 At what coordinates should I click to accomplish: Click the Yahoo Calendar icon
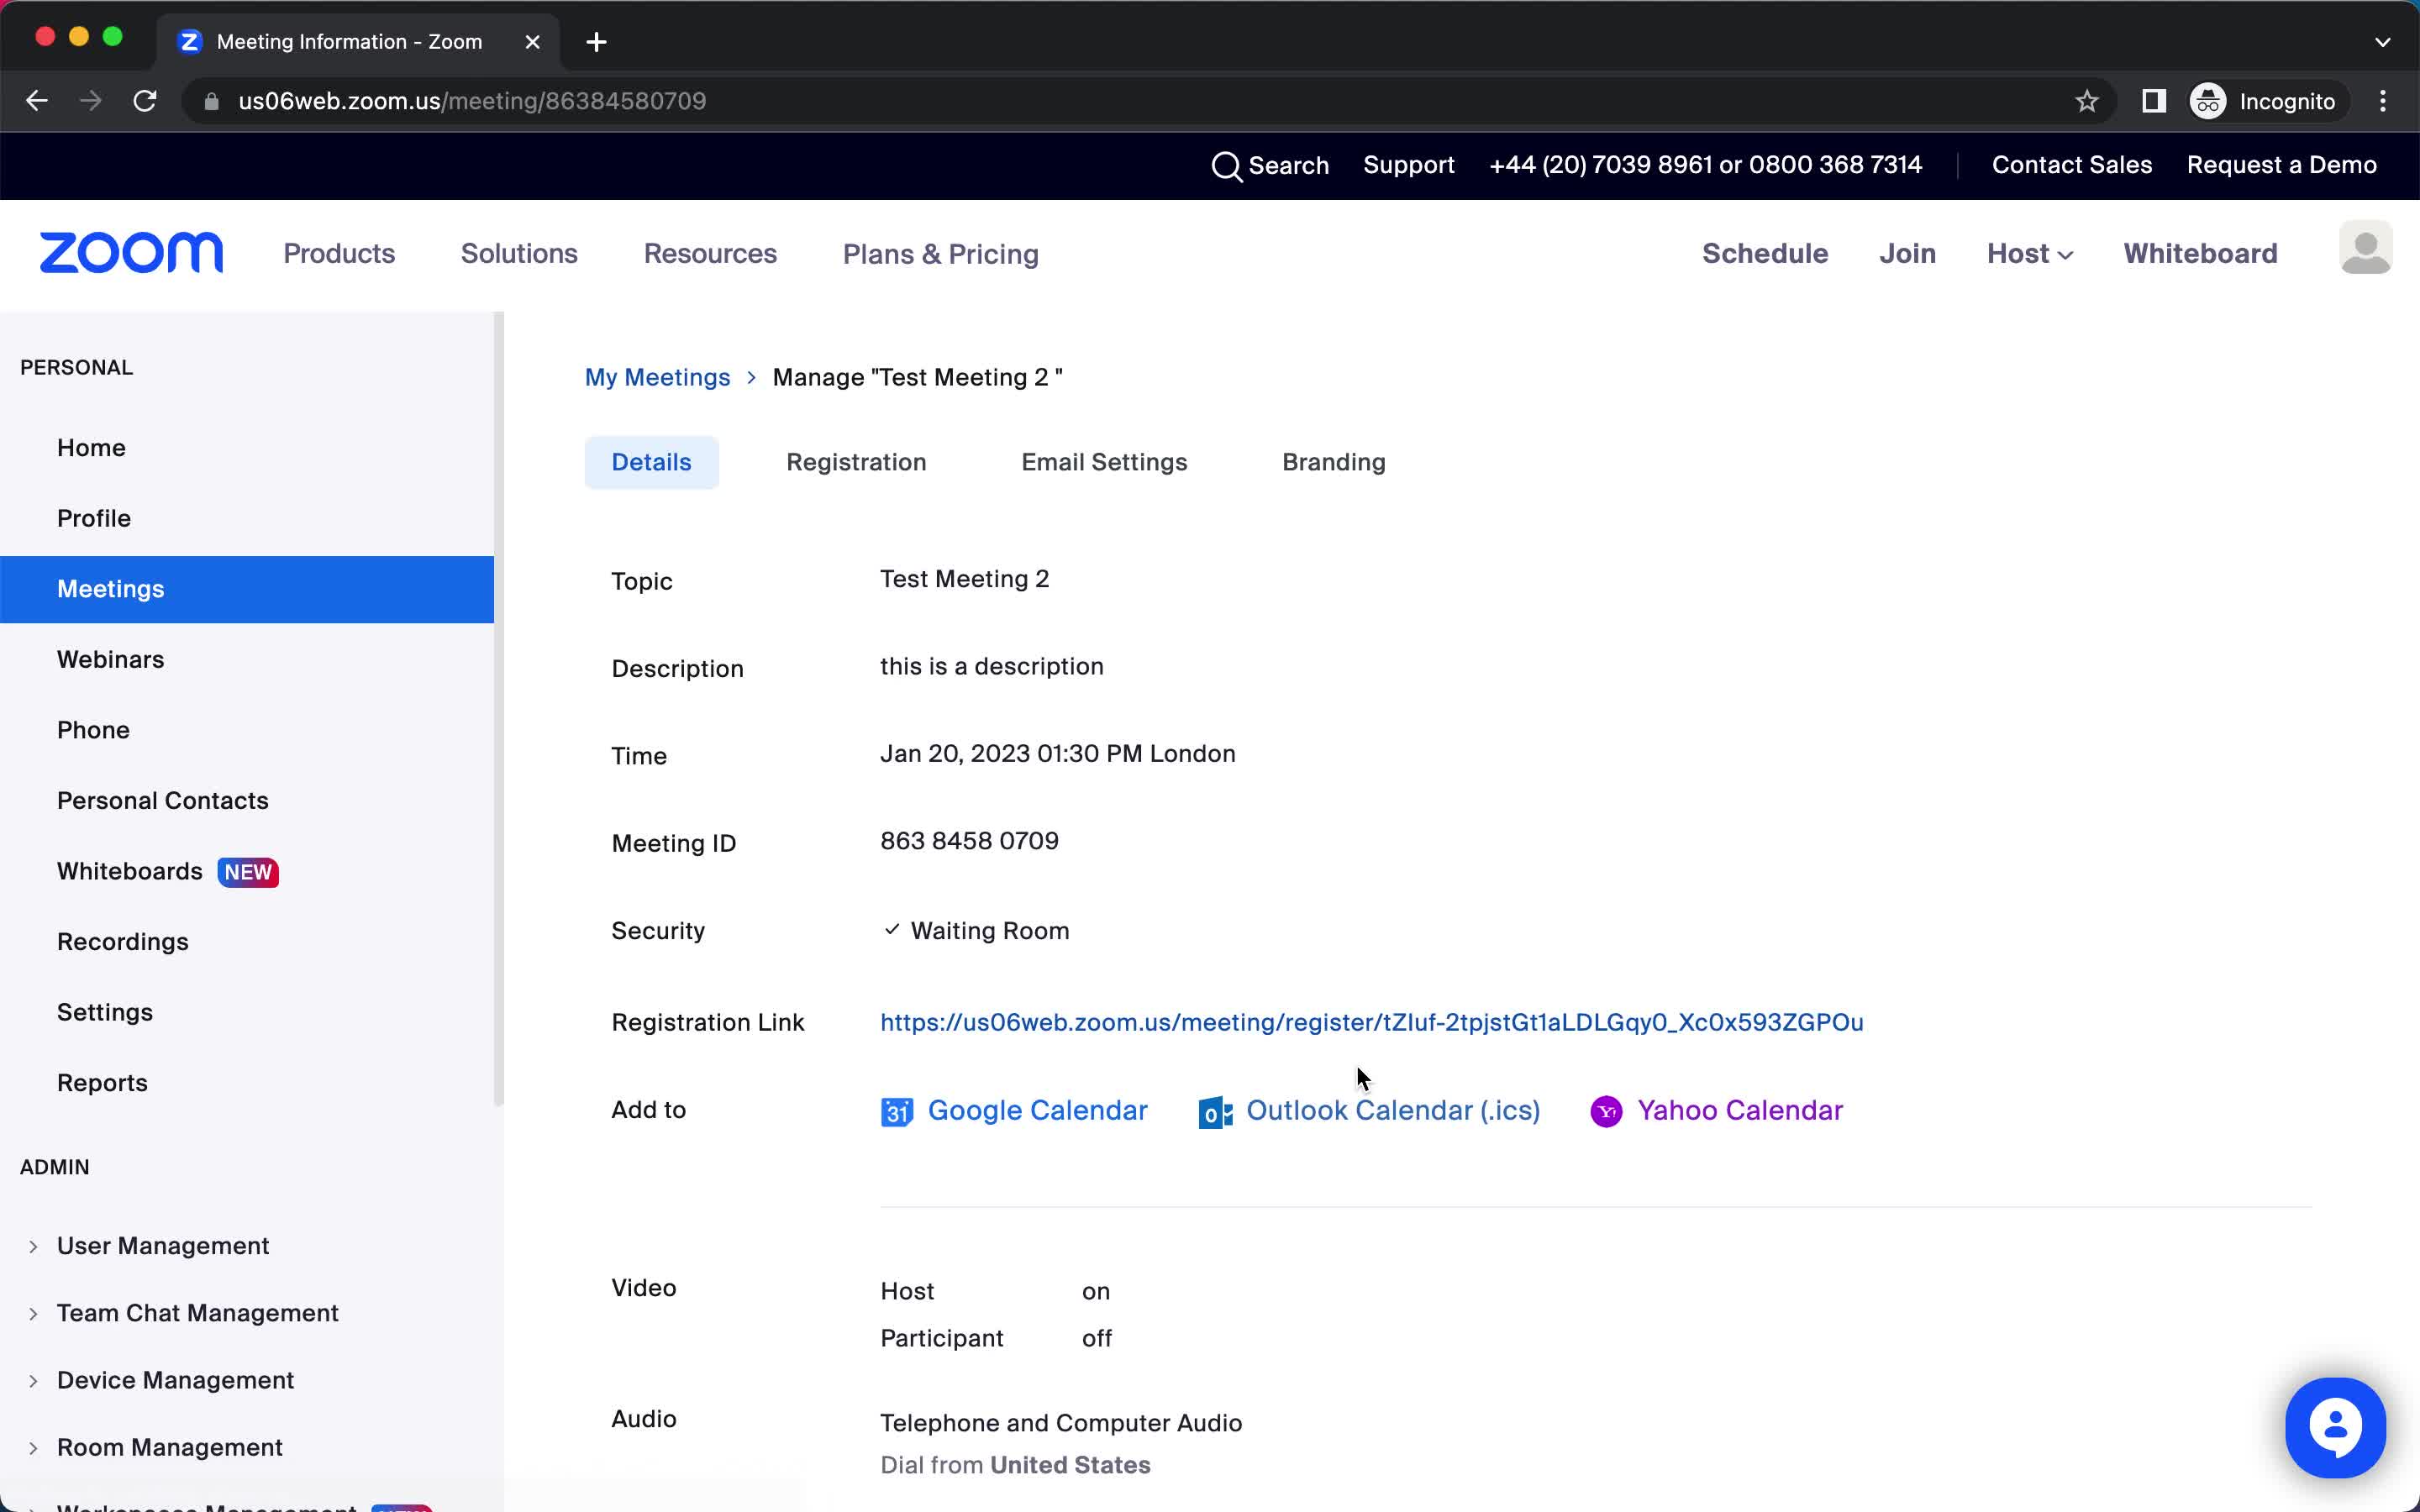(x=1606, y=1111)
